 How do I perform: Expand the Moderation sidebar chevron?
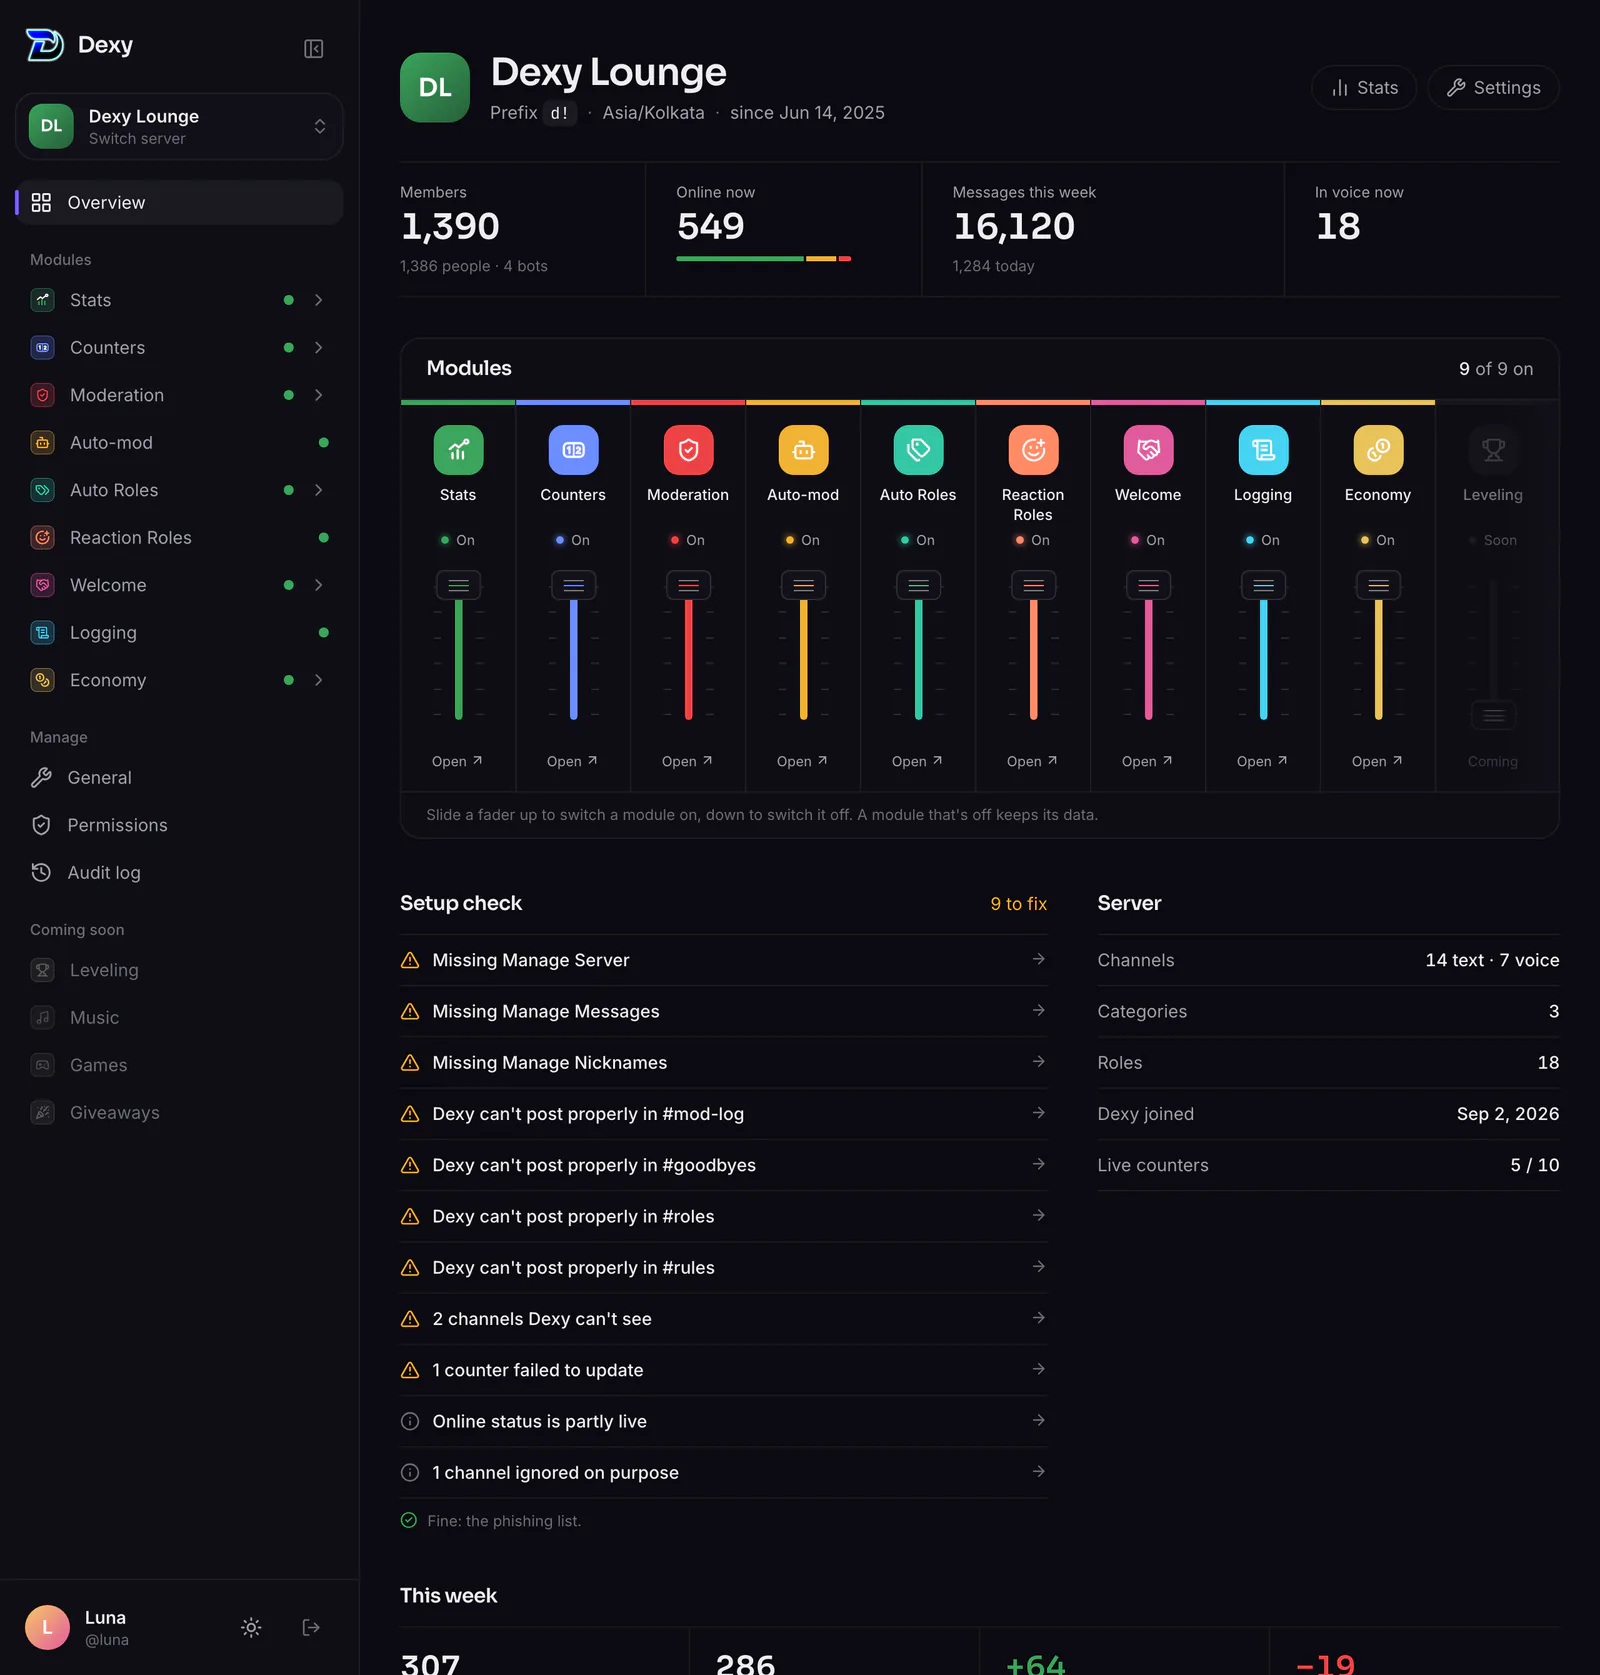click(x=318, y=395)
